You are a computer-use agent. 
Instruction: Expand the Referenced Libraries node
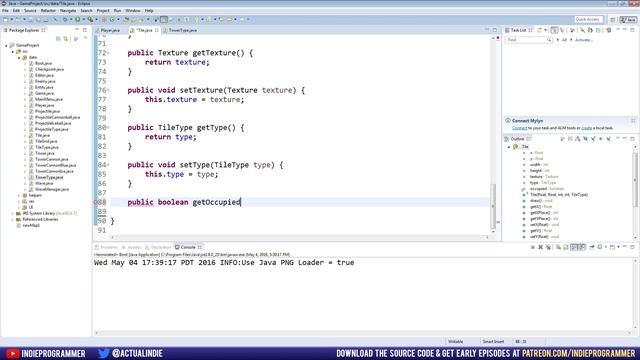click(x=13, y=220)
